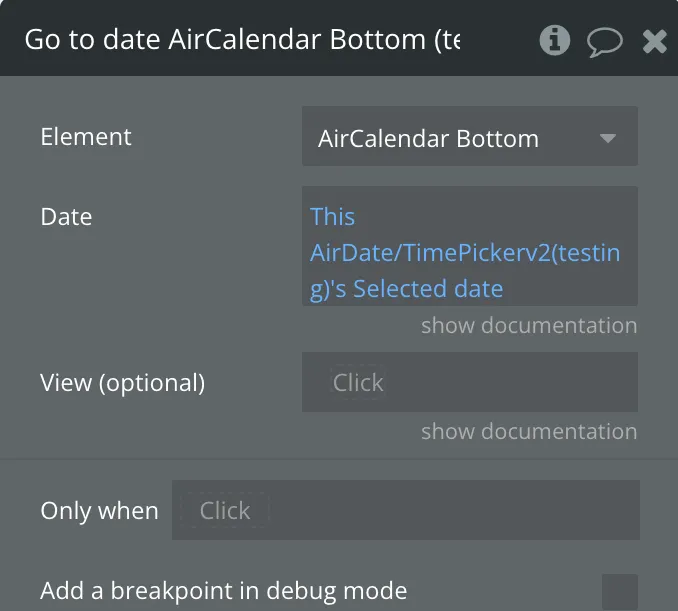The width and height of the screenshot is (678, 611).
Task: Click the View (optional) label
Action: pos(122,382)
